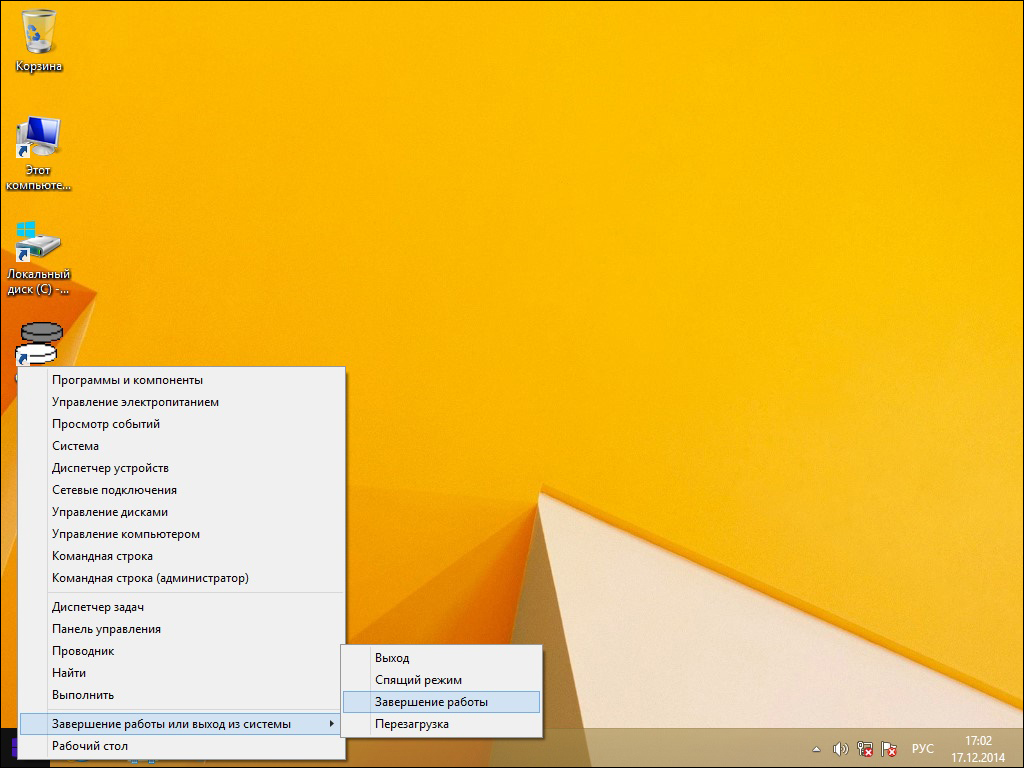Open the network status tray icon
Image resolution: width=1024 pixels, height=768 pixels.
click(865, 748)
